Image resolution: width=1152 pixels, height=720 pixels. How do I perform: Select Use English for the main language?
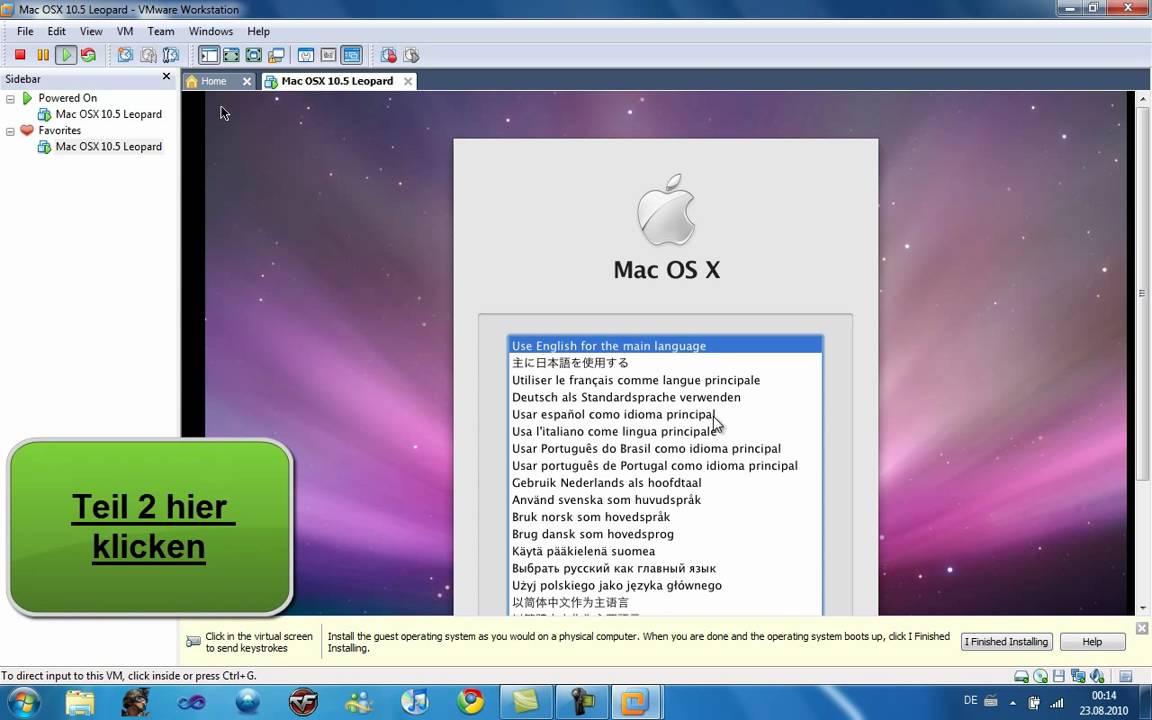click(665, 345)
